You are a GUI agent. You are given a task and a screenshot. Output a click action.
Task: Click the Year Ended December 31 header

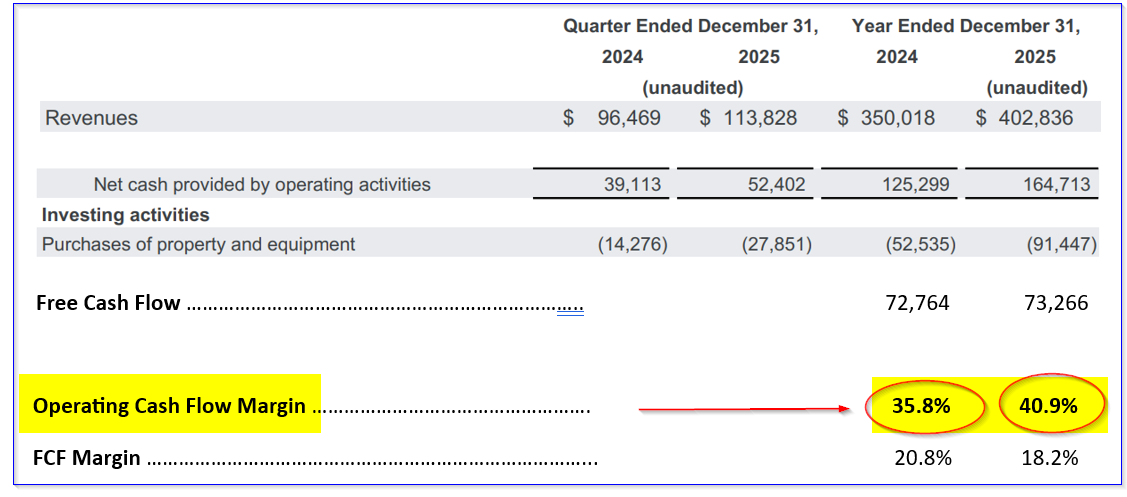(966, 27)
